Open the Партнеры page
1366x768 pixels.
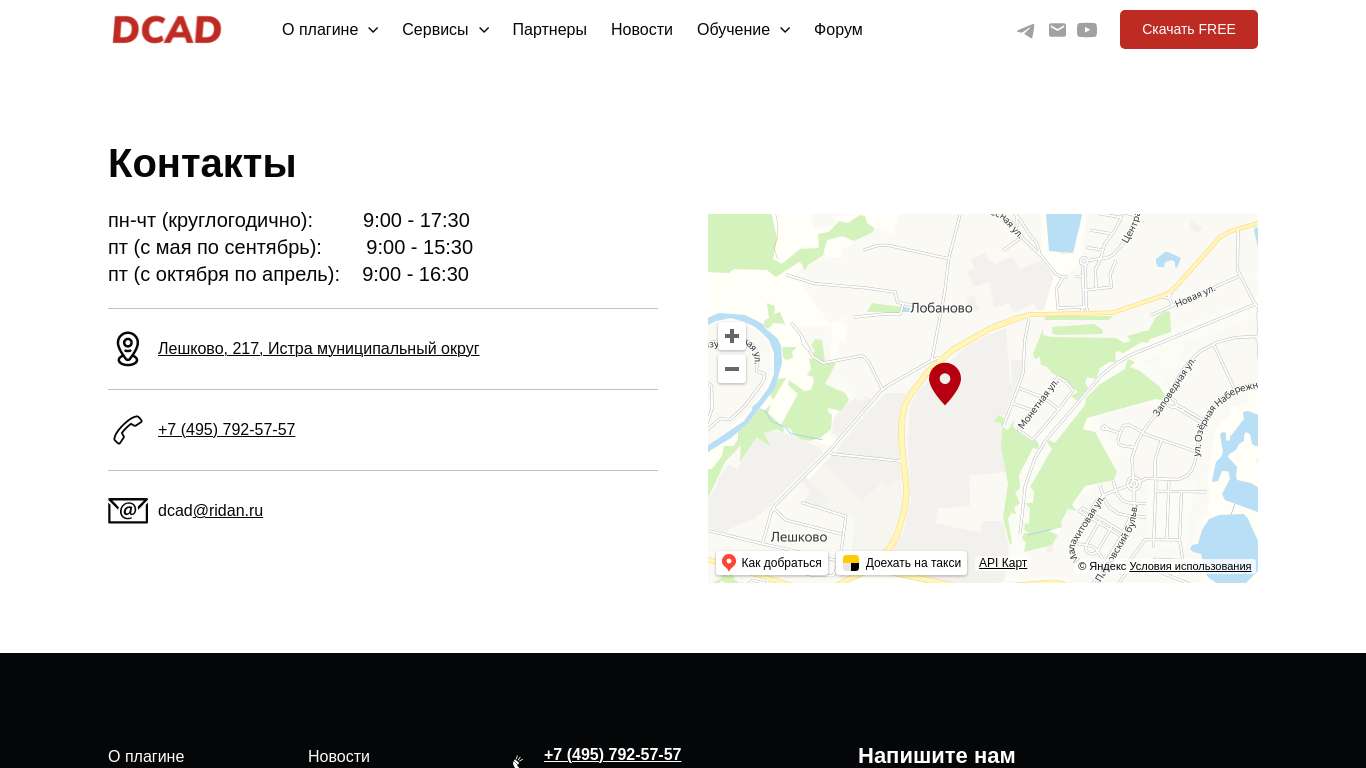pyautogui.click(x=550, y=30)
